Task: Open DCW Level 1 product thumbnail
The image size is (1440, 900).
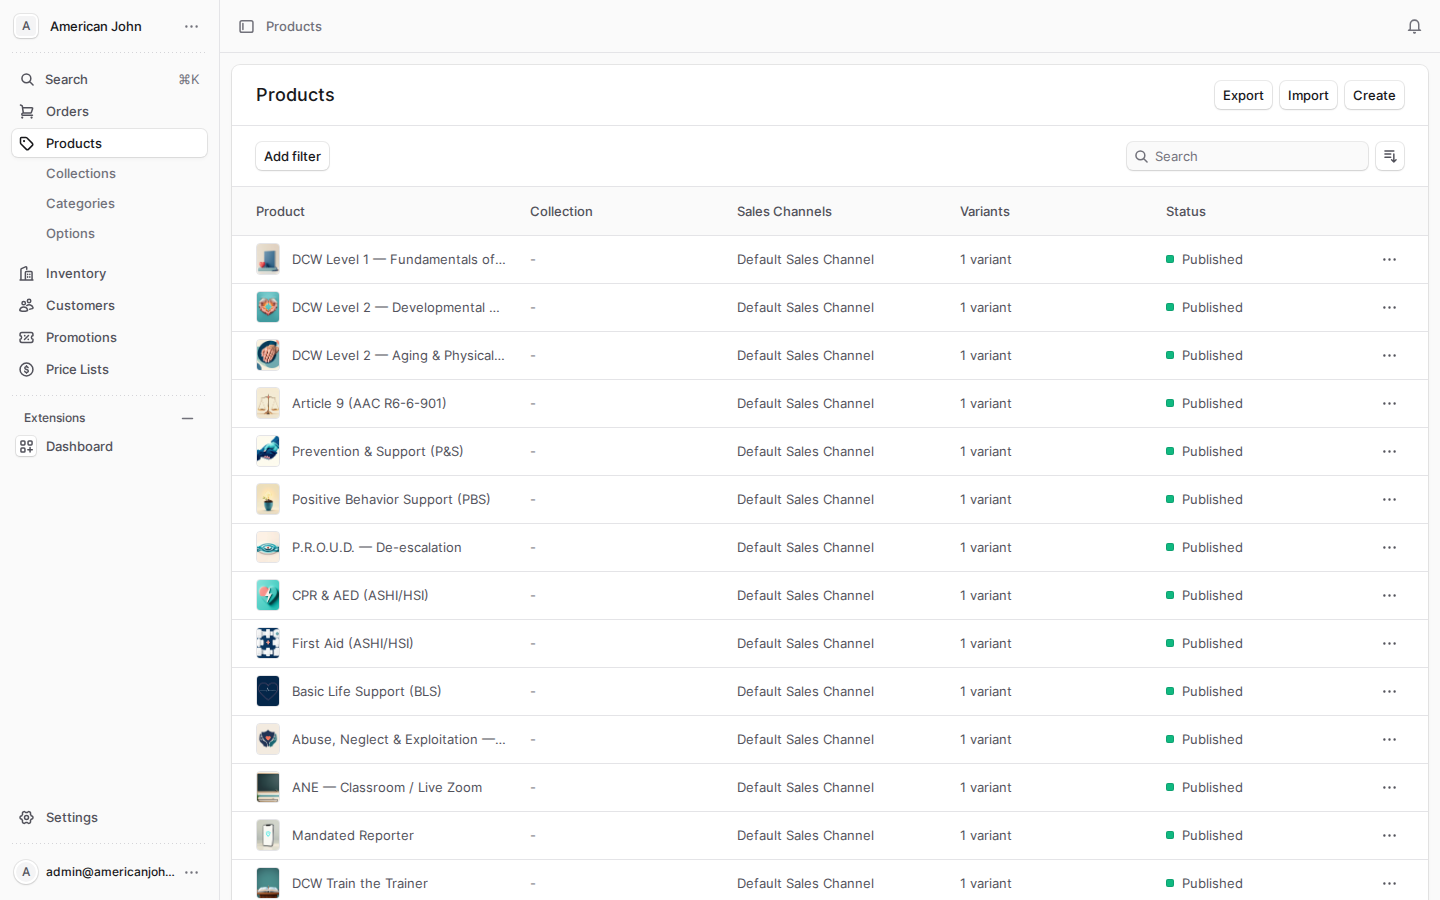Action: [268, 260]
